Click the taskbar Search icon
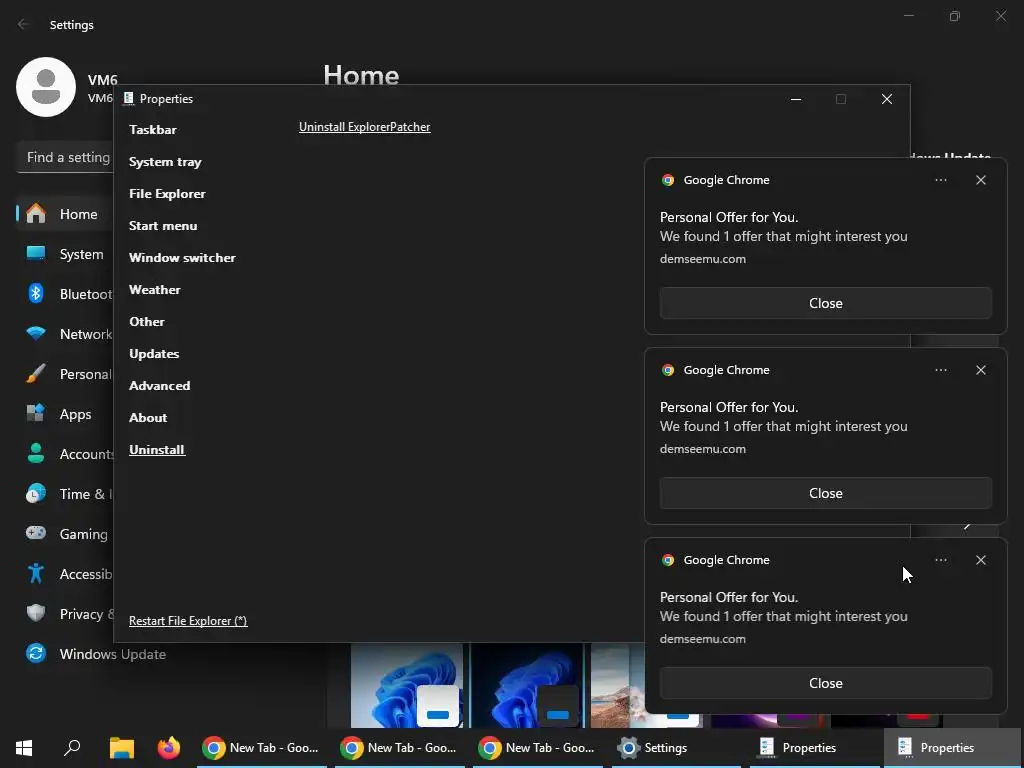1024x768 pixels. click(72, 748)
